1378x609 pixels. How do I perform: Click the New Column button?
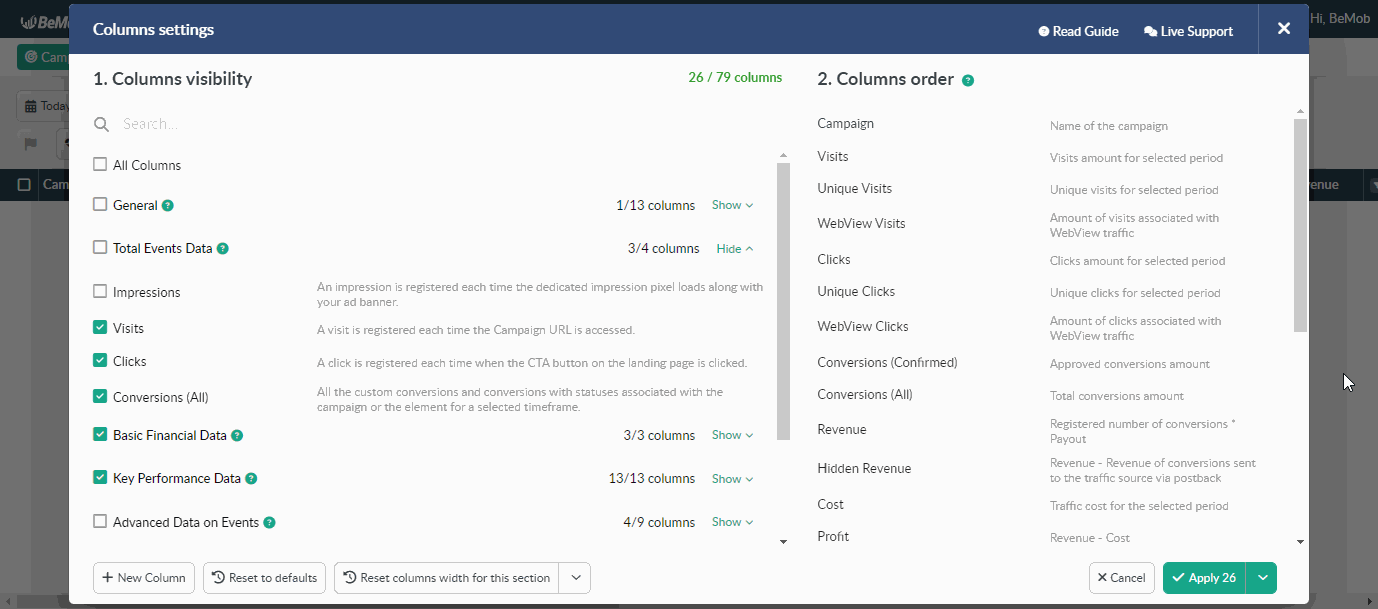[144, 578]
